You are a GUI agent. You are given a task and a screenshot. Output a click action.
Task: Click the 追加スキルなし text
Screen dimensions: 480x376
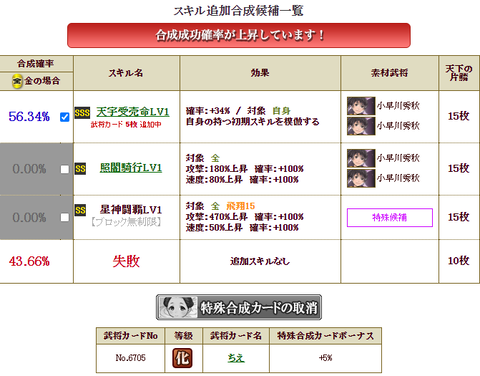pyautogui.click(x=260, y=261)
